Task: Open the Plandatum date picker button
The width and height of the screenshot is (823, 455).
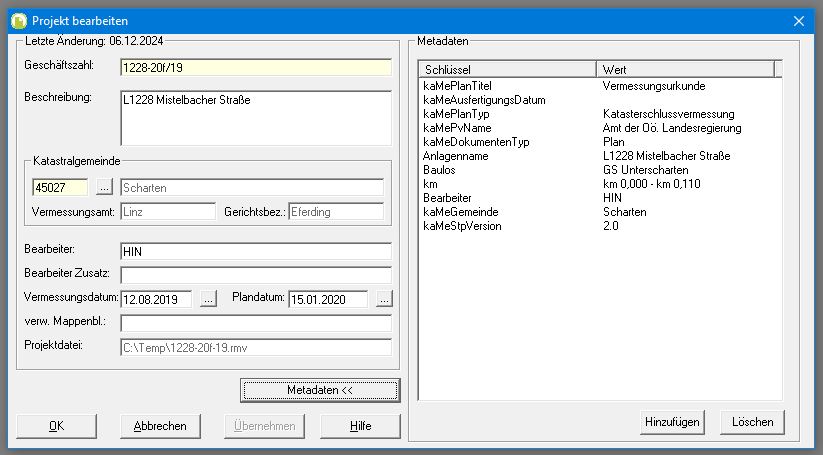Action: pos(384,298)
